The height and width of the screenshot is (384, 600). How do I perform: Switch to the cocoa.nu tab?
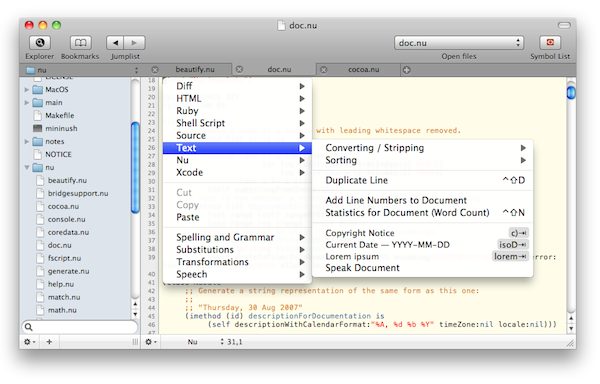pos(363,70)
